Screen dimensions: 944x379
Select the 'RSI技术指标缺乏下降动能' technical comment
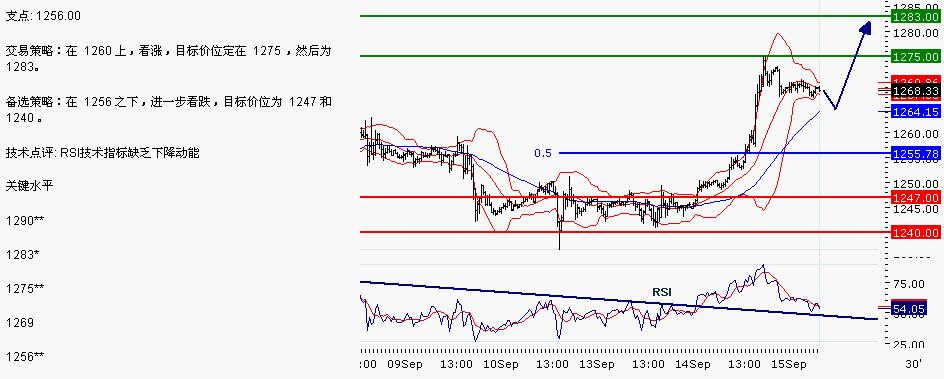(129, 153)
